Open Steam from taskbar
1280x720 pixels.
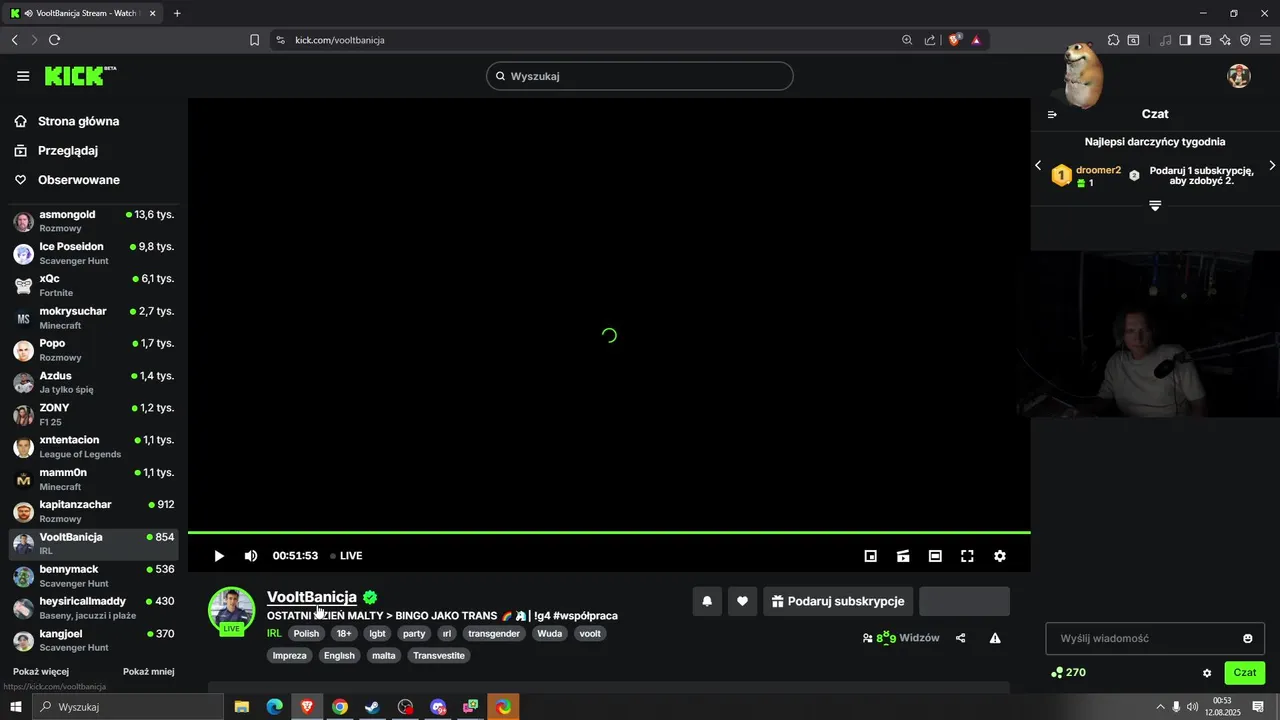coord(372,707)
